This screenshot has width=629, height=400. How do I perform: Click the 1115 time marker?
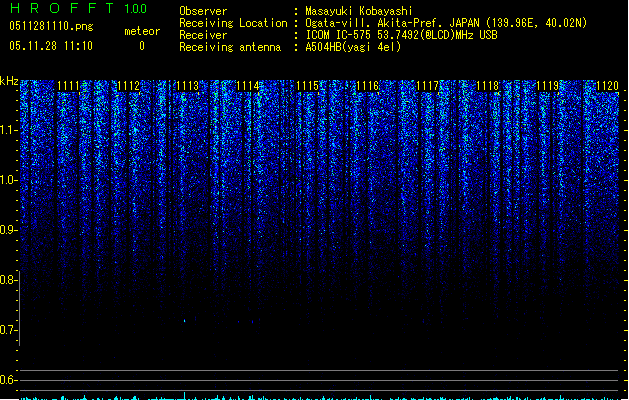click(x=308, y=86)
